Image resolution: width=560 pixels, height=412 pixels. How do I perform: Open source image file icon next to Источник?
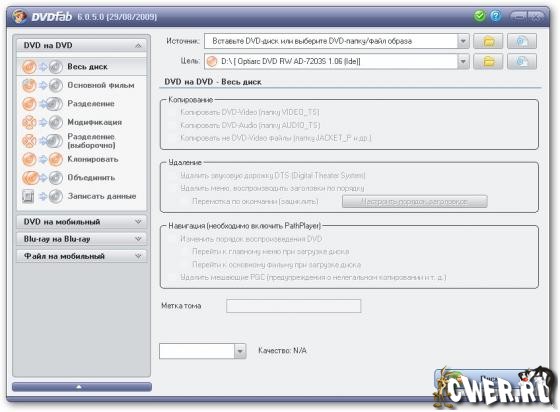(x=522, y=41)
